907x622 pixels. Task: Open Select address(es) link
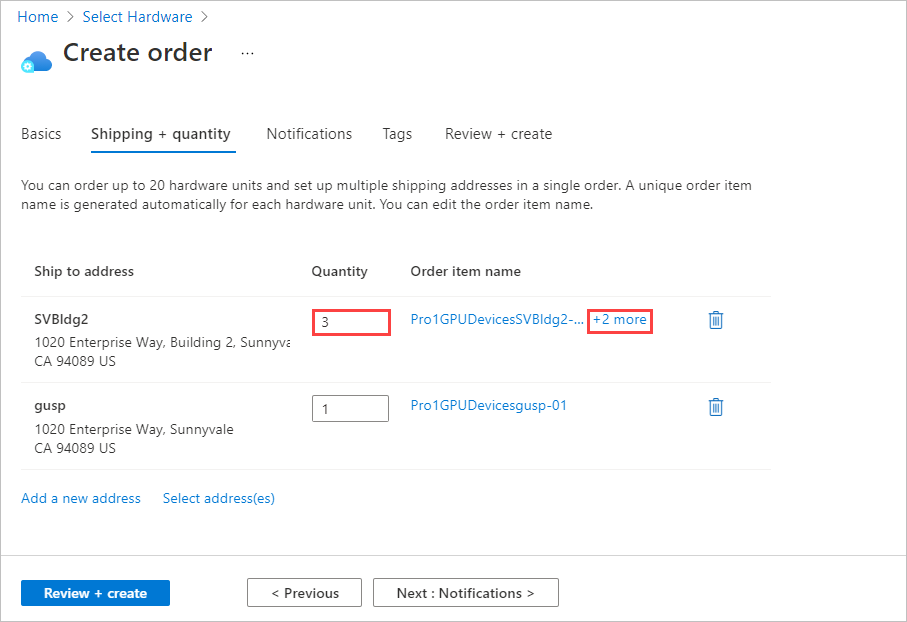218,498
